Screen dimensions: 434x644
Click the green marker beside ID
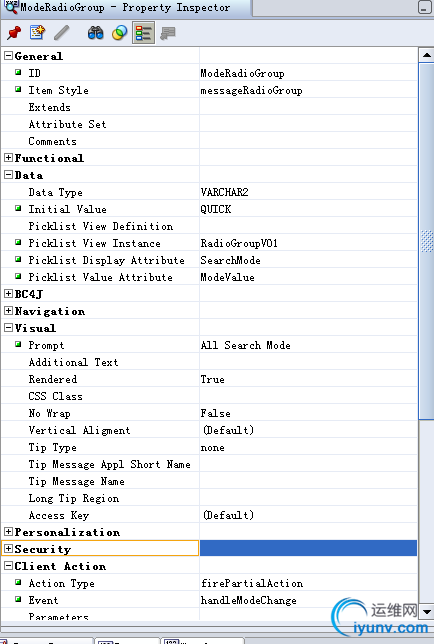pos(18,72)
